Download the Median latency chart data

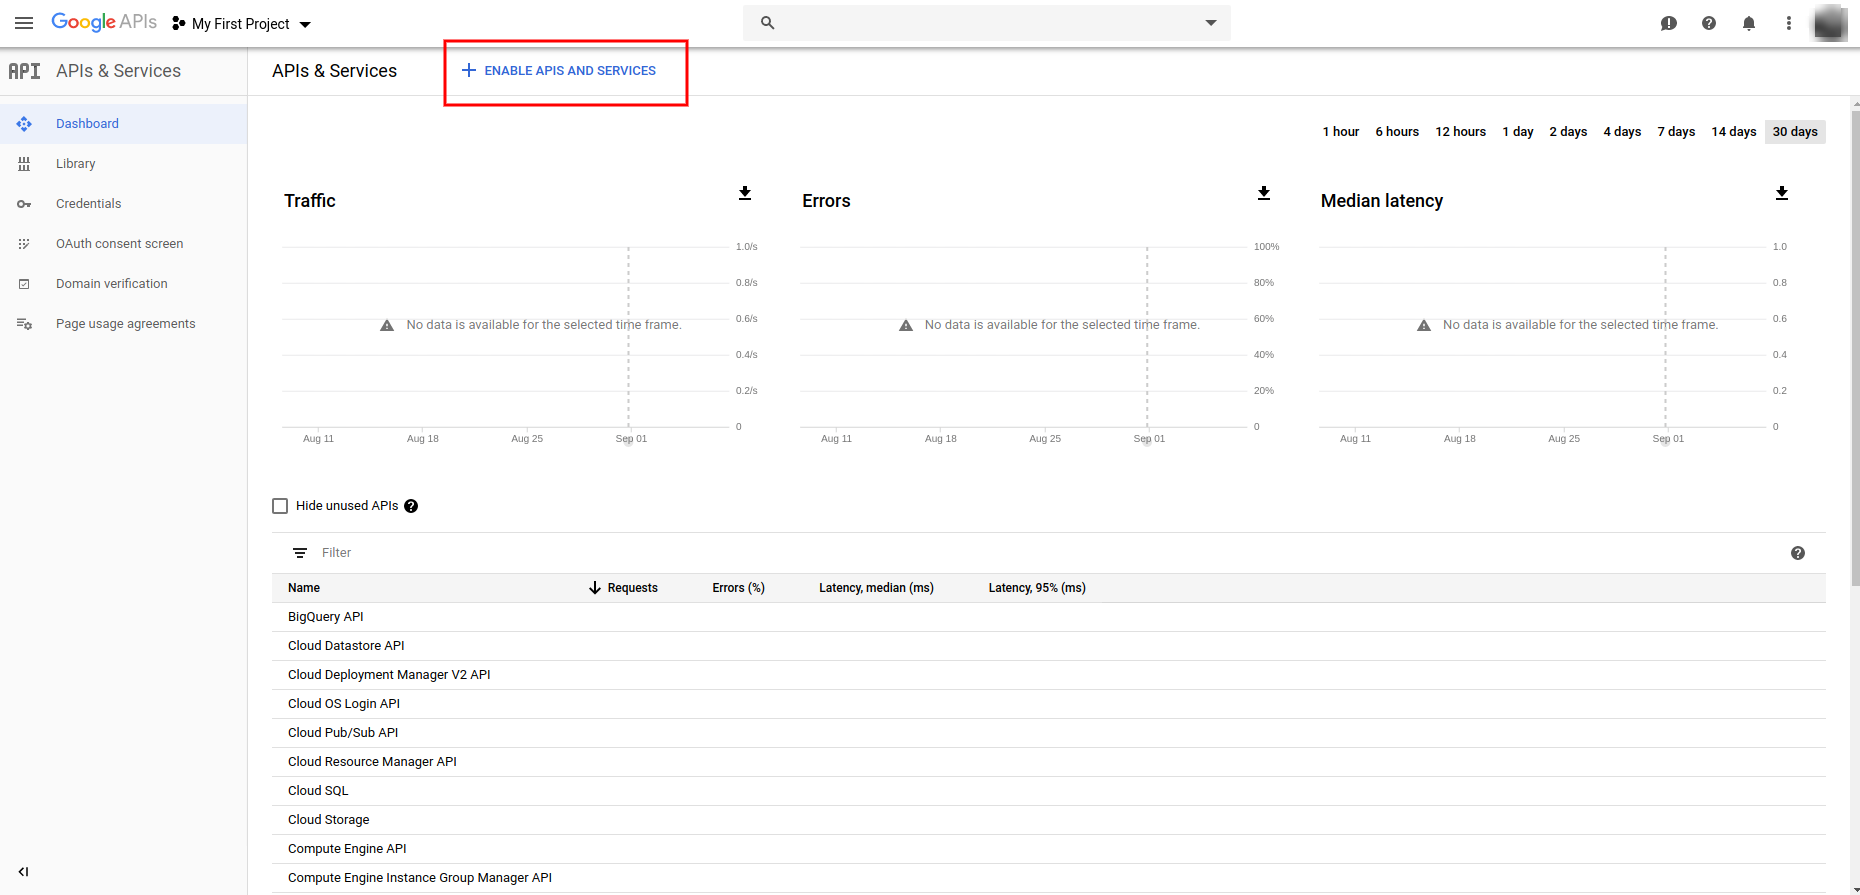pos(1782,193)
